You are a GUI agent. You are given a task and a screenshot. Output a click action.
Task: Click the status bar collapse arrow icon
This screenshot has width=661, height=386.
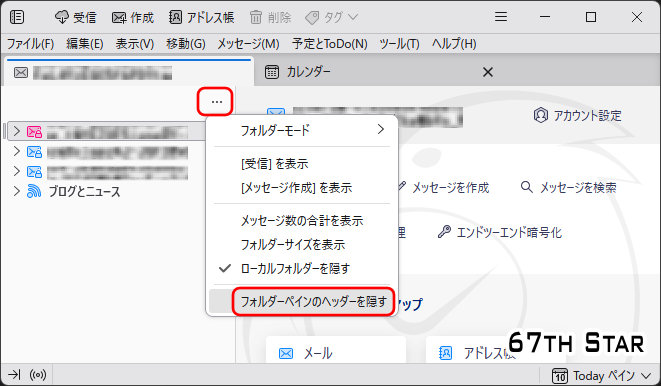pos(14,375)
